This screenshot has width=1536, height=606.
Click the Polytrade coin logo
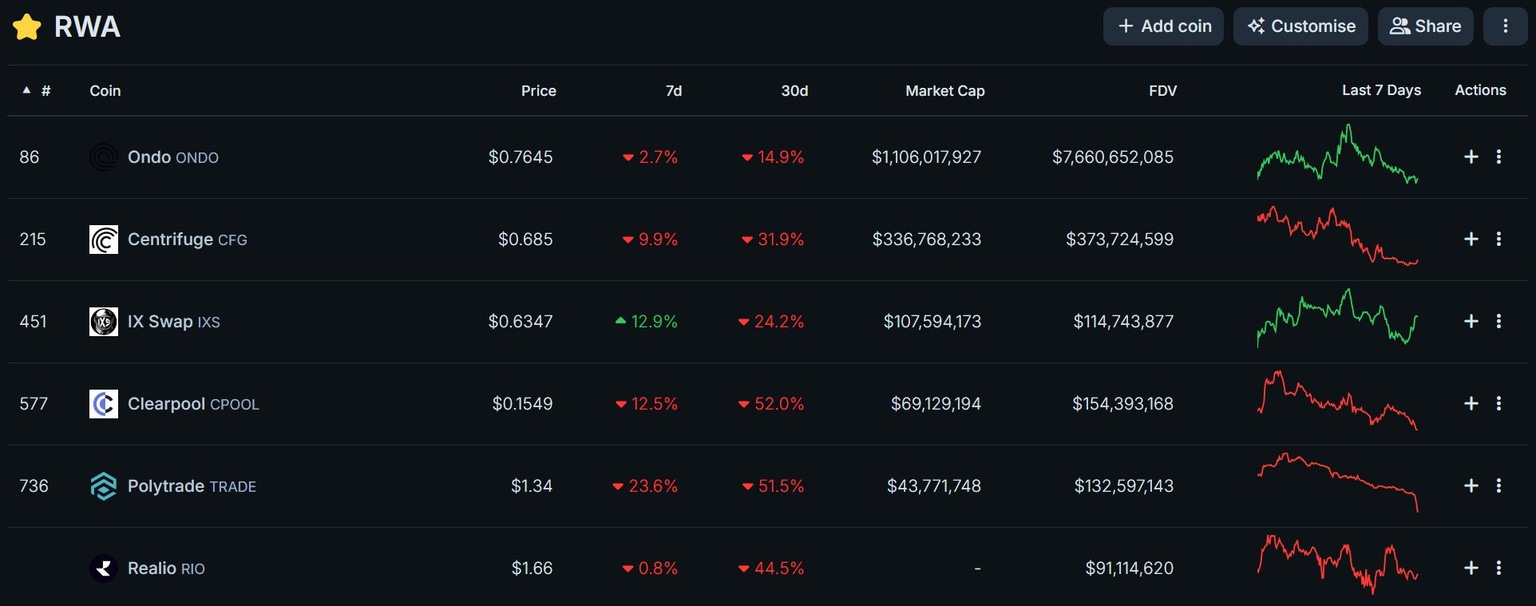point(103,486)
